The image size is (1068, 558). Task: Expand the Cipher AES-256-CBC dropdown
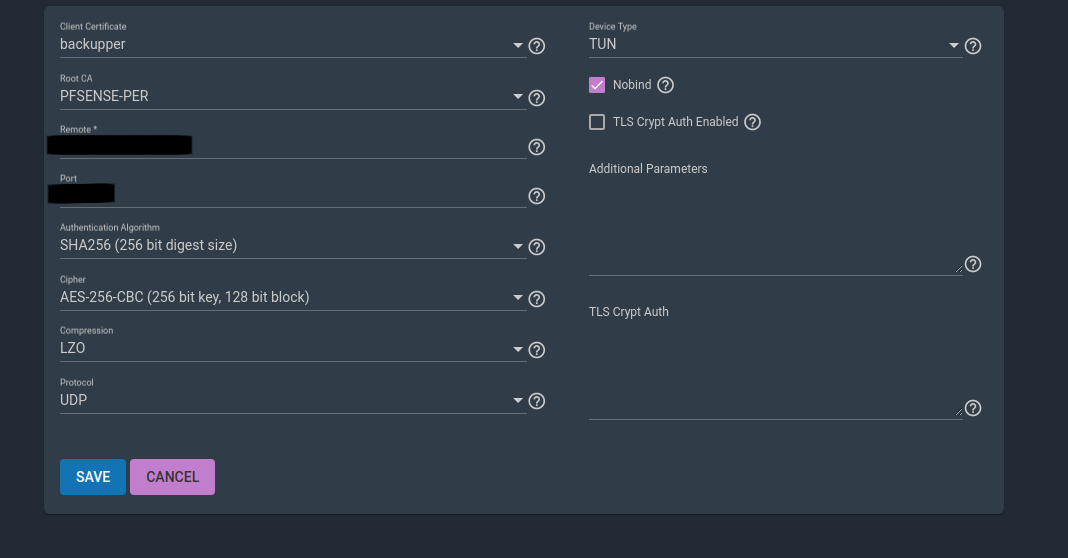click(x=293, y=298)
